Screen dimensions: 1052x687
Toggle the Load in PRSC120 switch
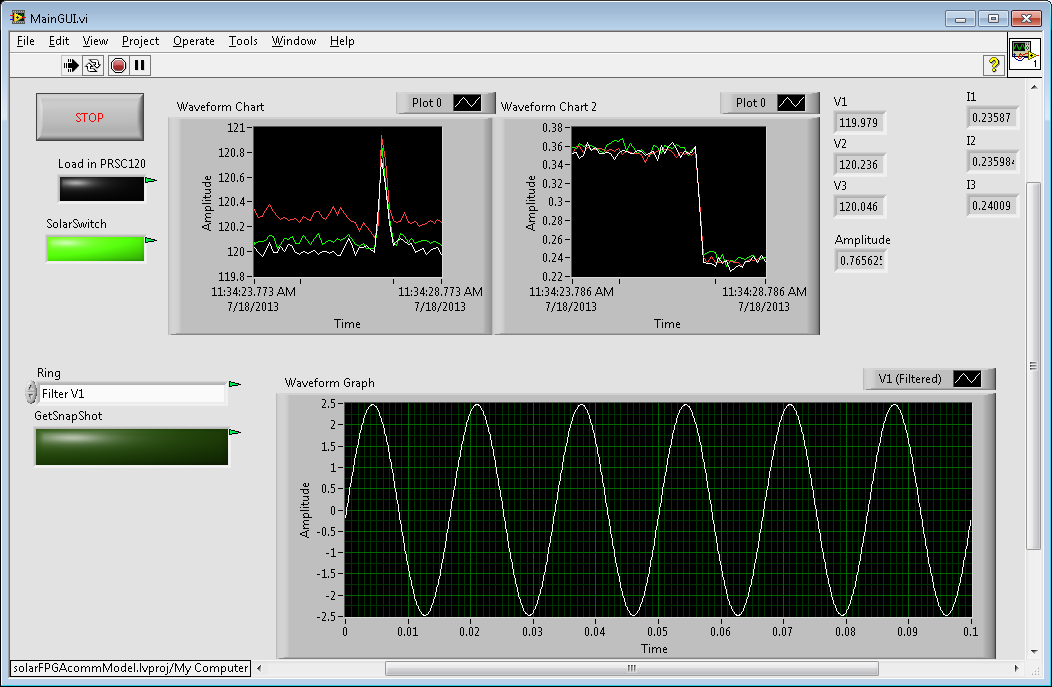pyautogui.click(x=101, y=189)
